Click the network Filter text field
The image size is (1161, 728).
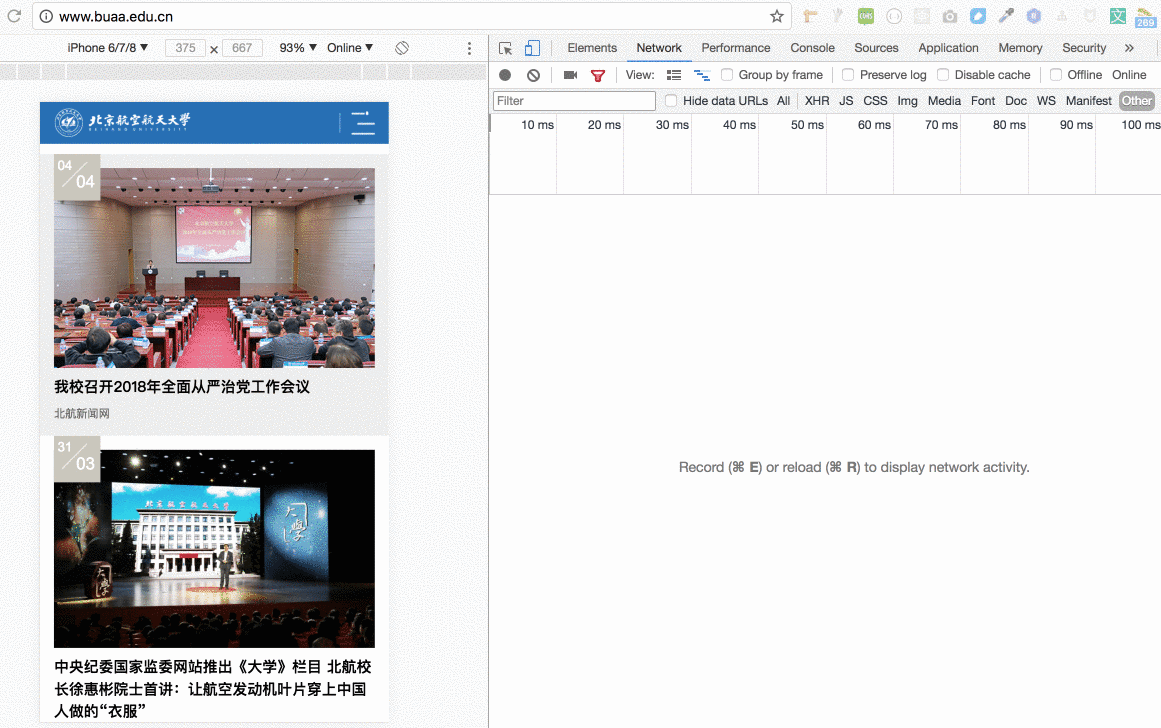(574, 101)
